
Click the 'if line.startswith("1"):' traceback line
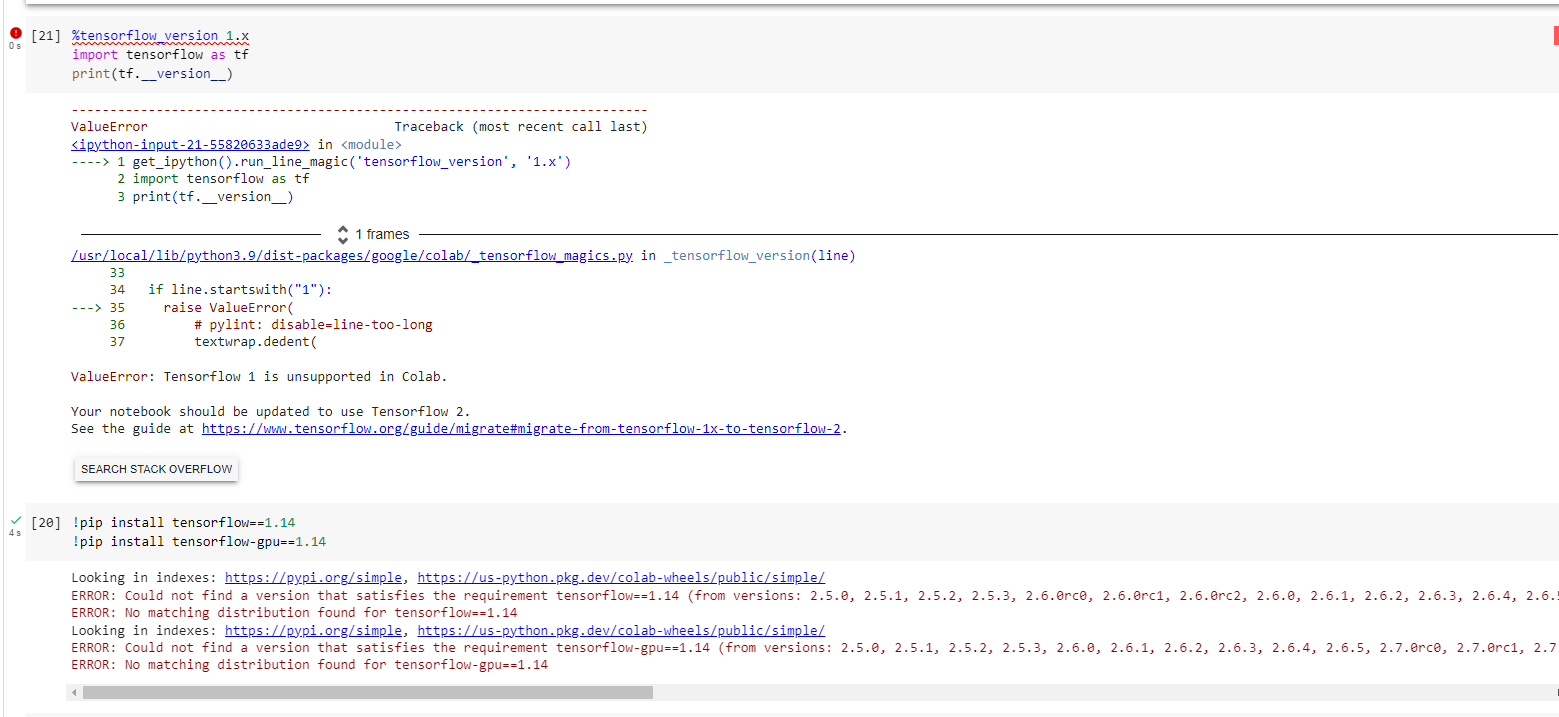tap(240, 289)
